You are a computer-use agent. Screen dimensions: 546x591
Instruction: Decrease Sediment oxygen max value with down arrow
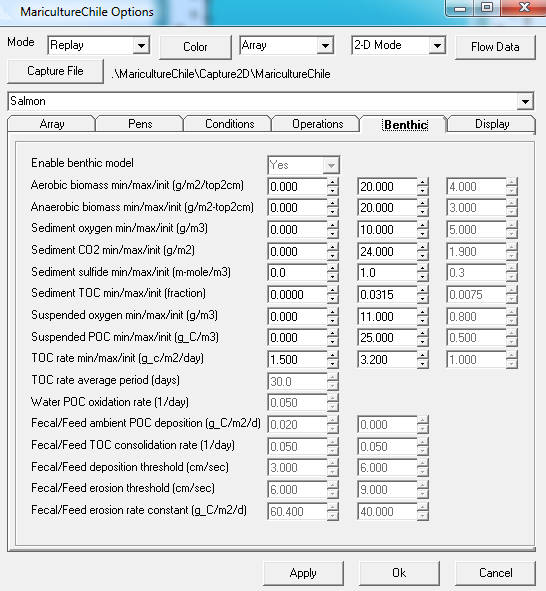tap(422, 234)
